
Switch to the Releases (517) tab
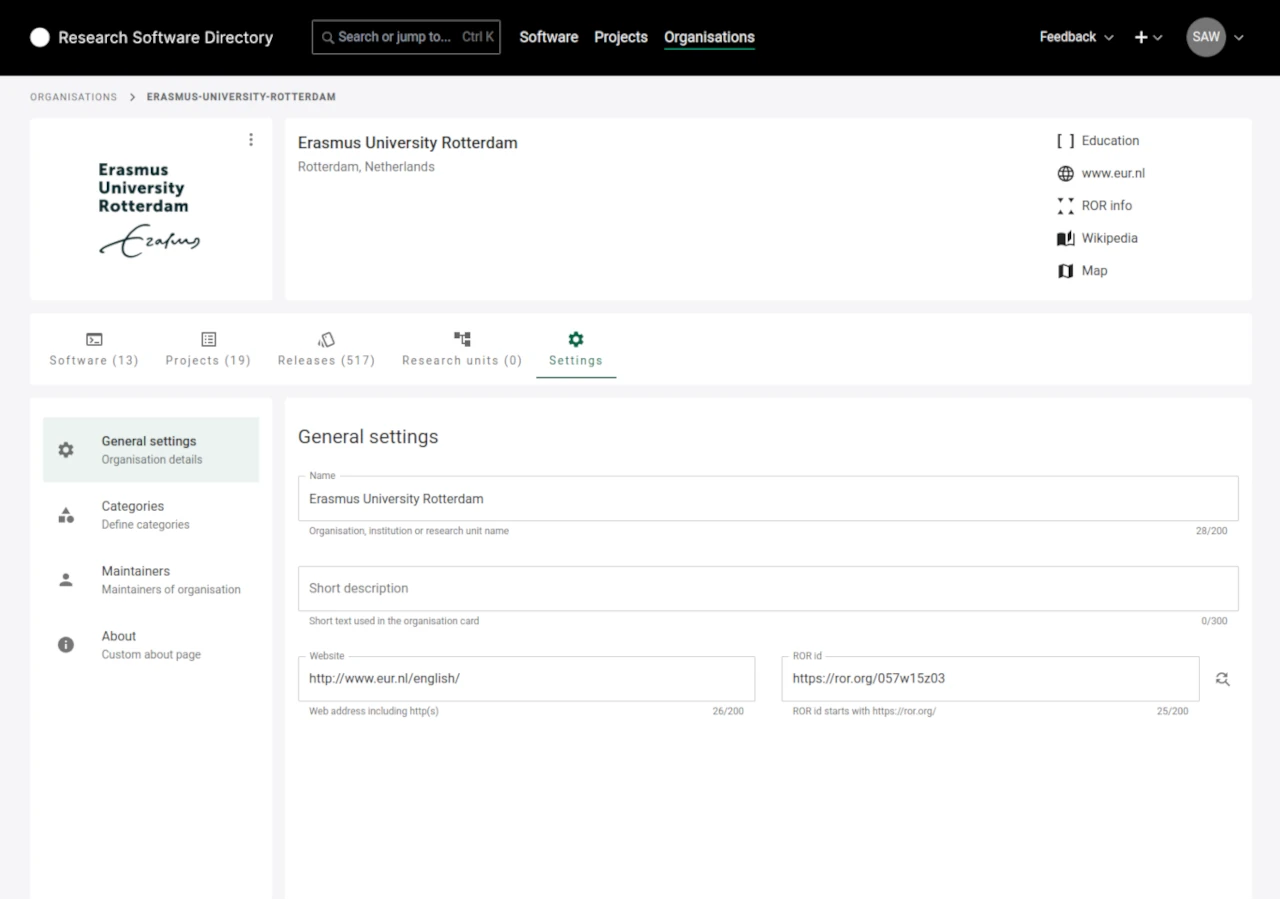(326, 349)
